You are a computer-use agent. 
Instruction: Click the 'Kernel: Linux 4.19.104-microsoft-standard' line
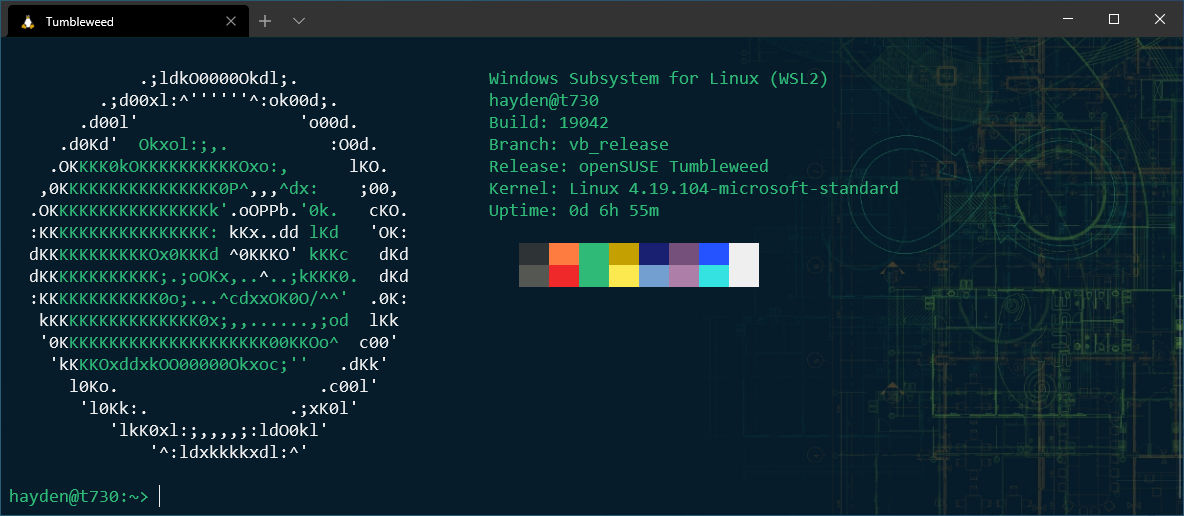coord(693,188)
